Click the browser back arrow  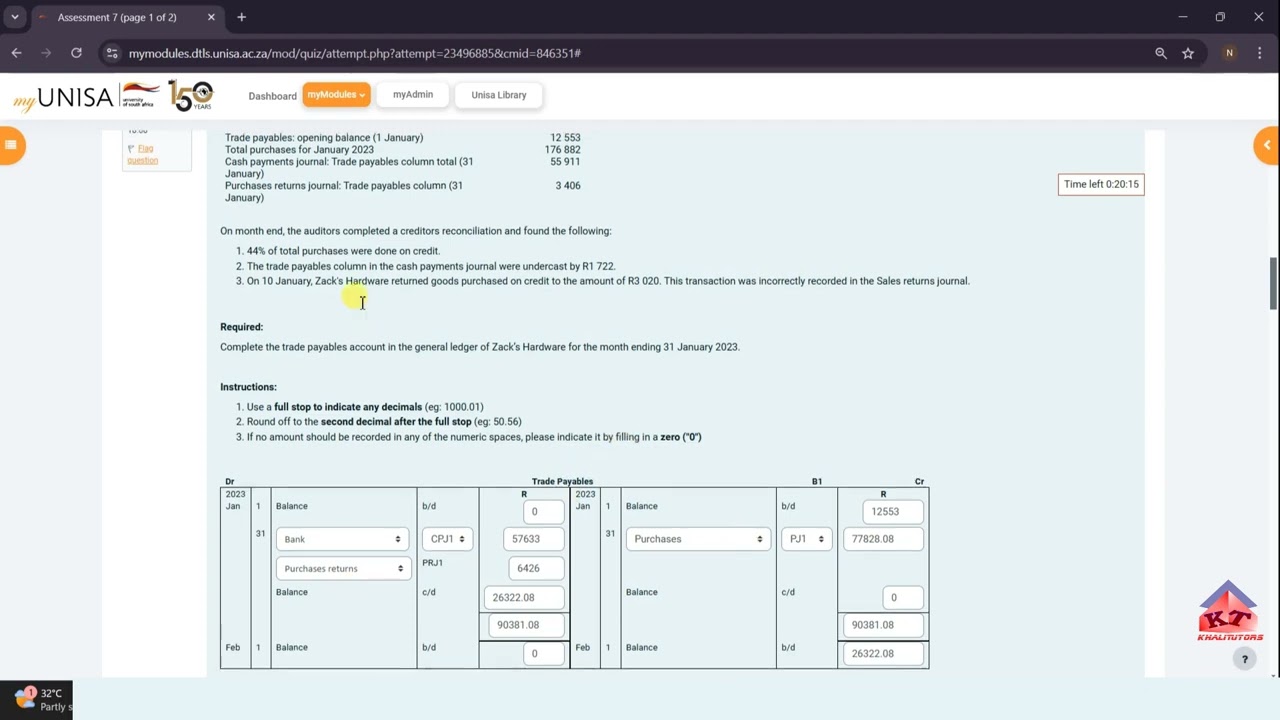coord(16,53)
